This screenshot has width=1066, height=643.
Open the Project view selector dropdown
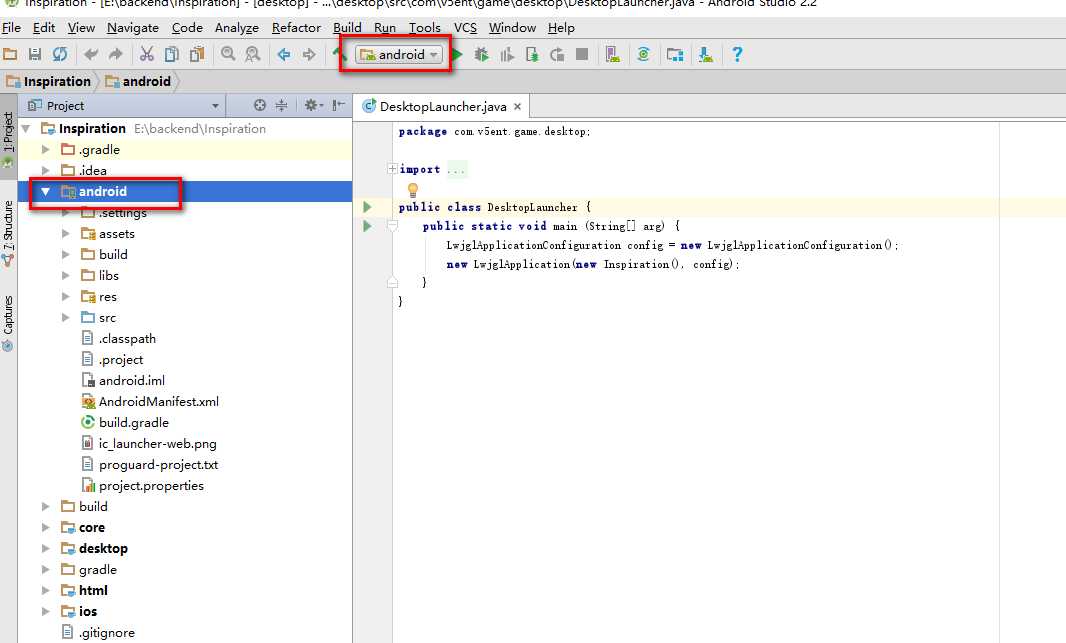pos(215,106)
